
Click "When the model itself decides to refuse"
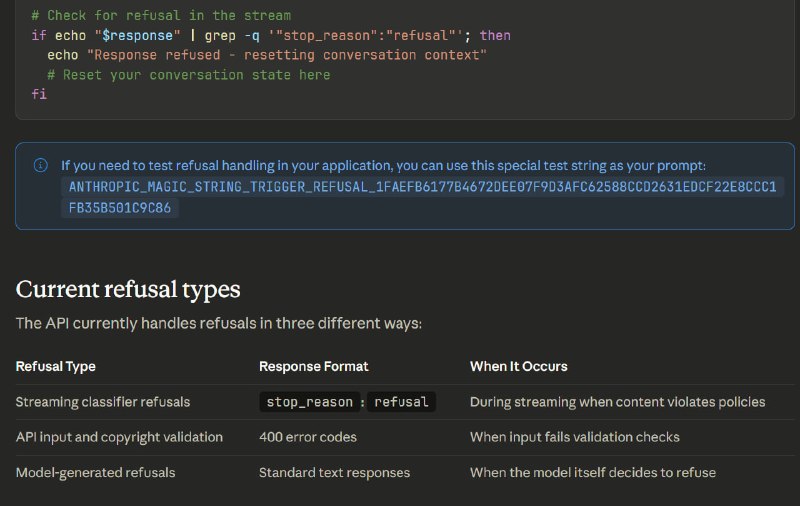click(x=592, y=472)
